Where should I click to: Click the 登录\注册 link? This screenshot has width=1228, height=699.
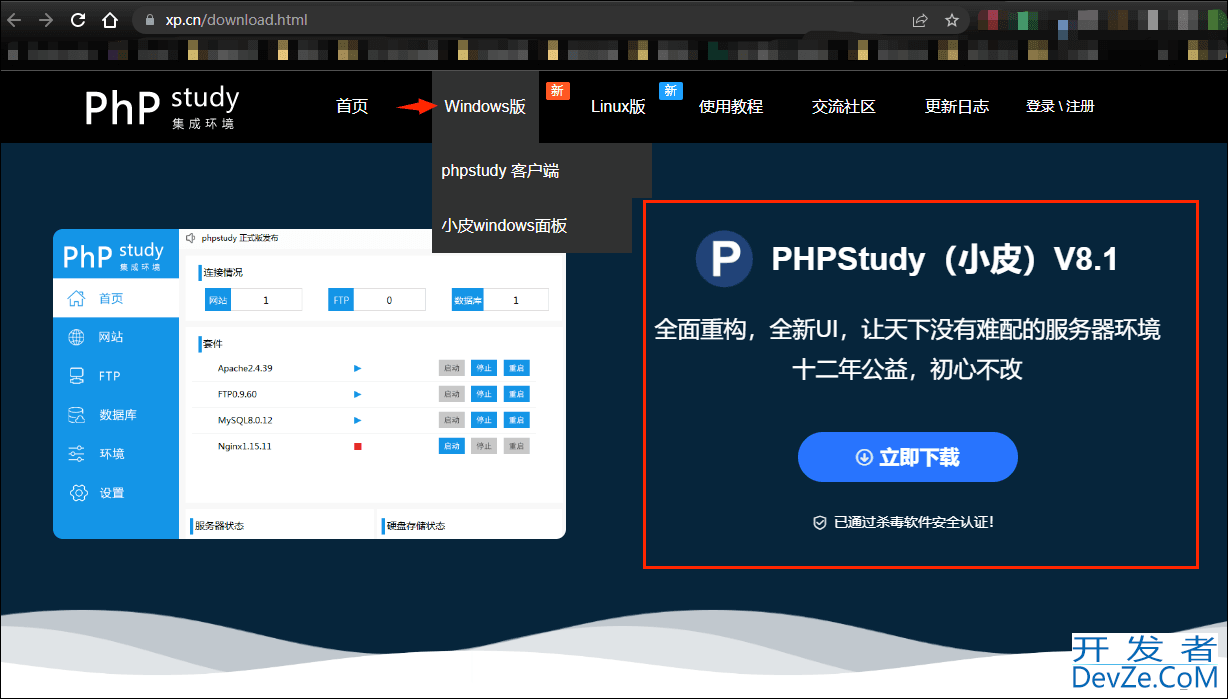tap(1060, 107)
